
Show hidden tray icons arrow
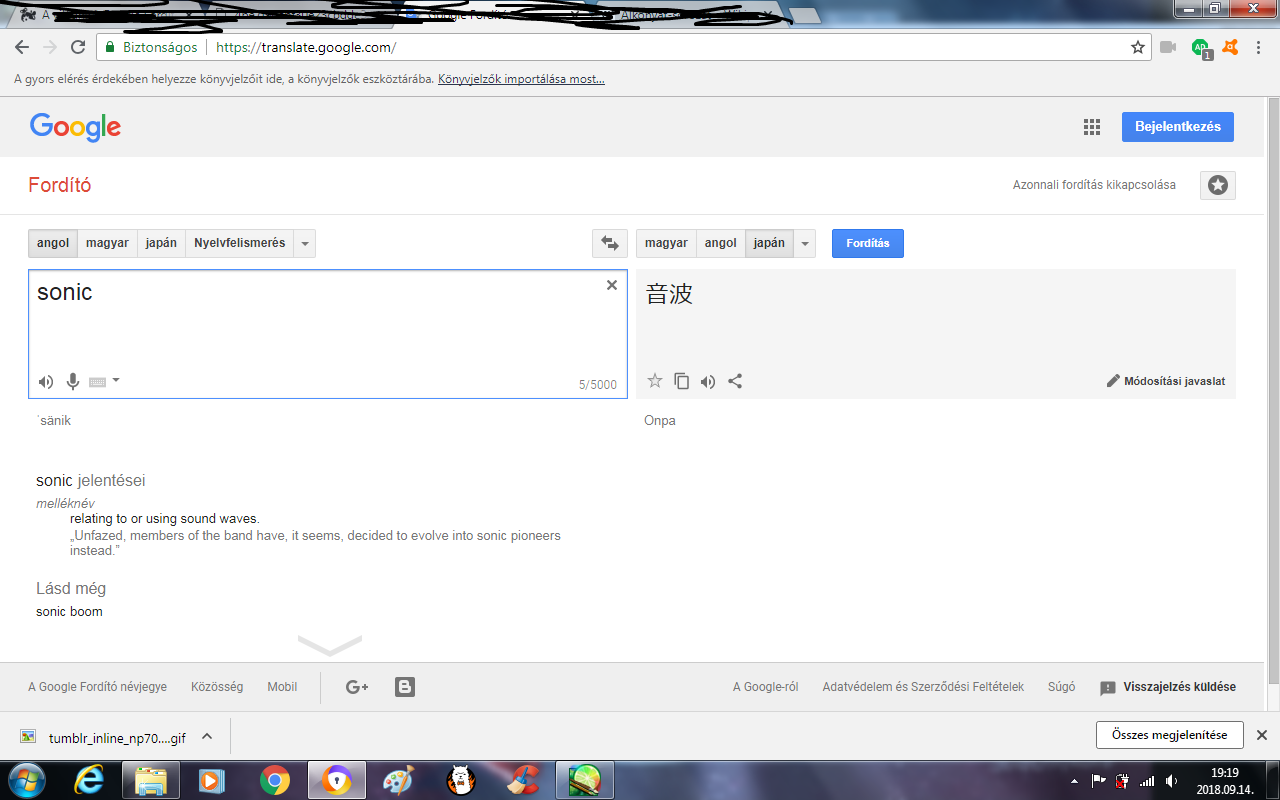[1075, 780]
